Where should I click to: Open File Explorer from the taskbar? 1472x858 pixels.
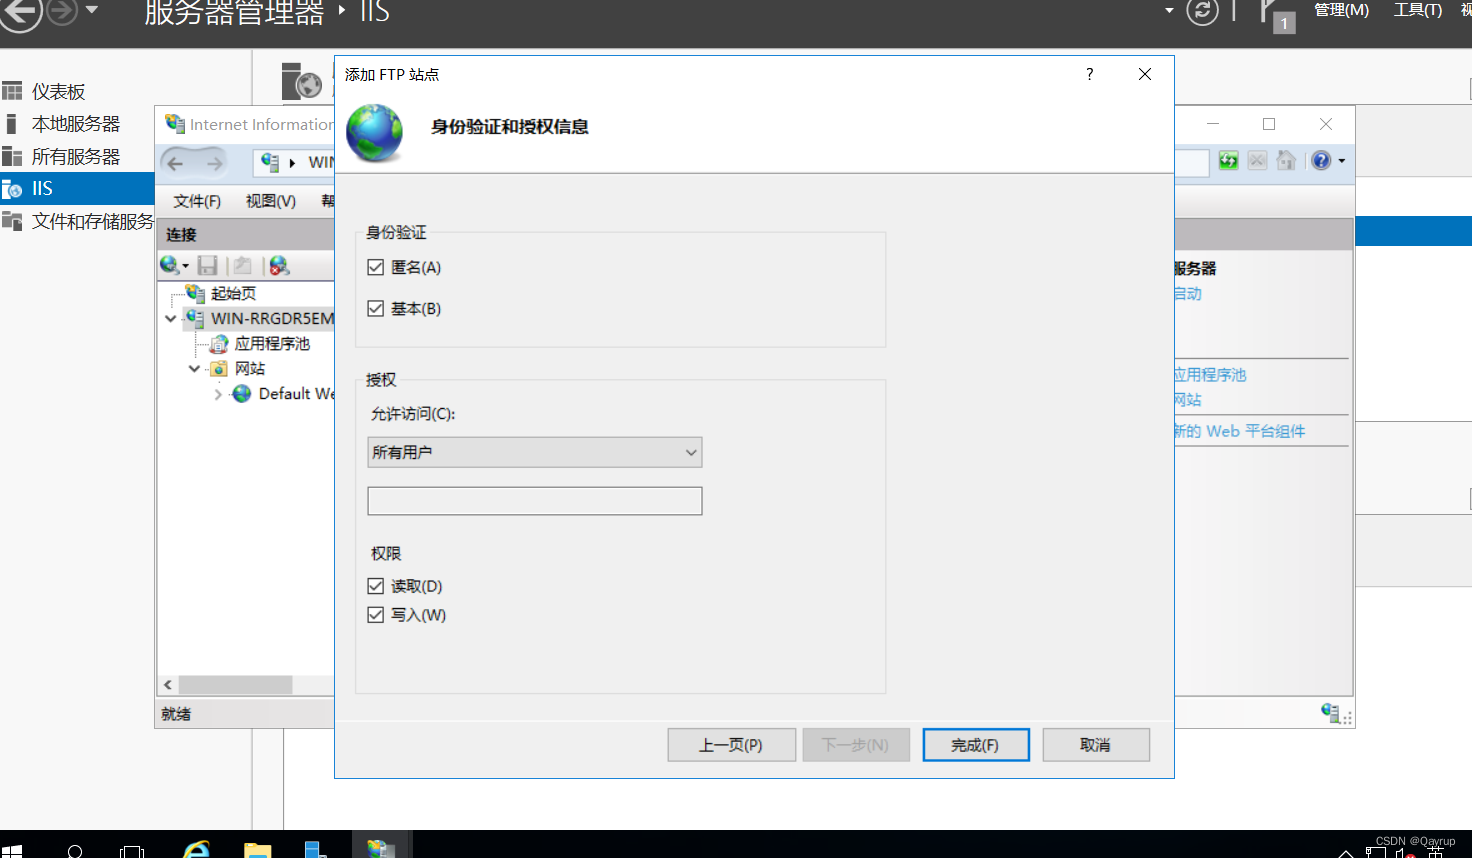click(x=257, y=848)
